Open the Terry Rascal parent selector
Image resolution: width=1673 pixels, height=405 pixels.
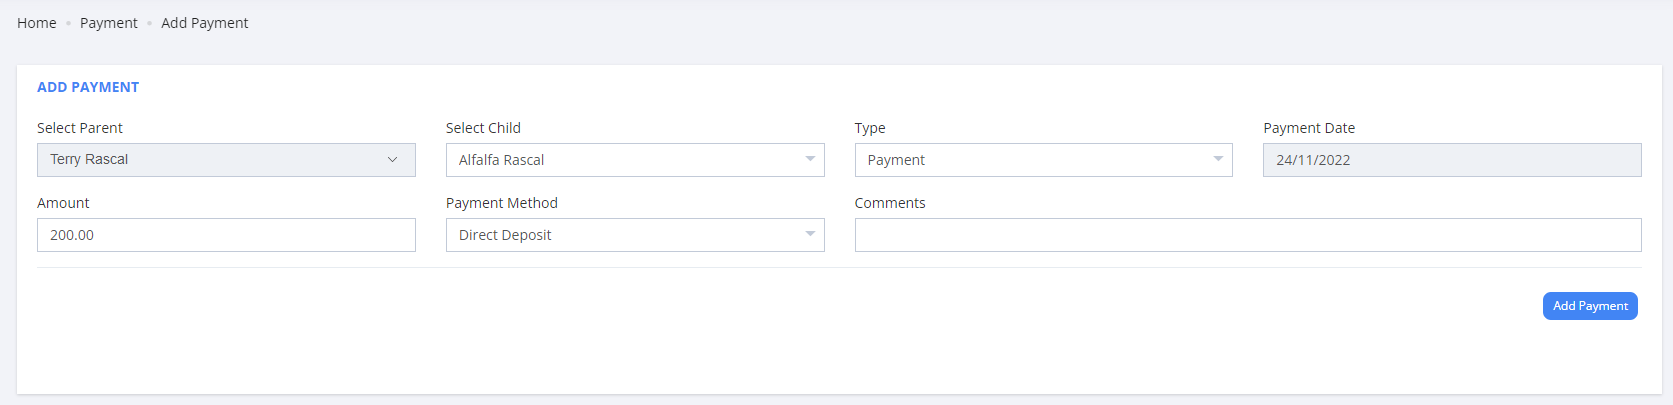point(225,160)
